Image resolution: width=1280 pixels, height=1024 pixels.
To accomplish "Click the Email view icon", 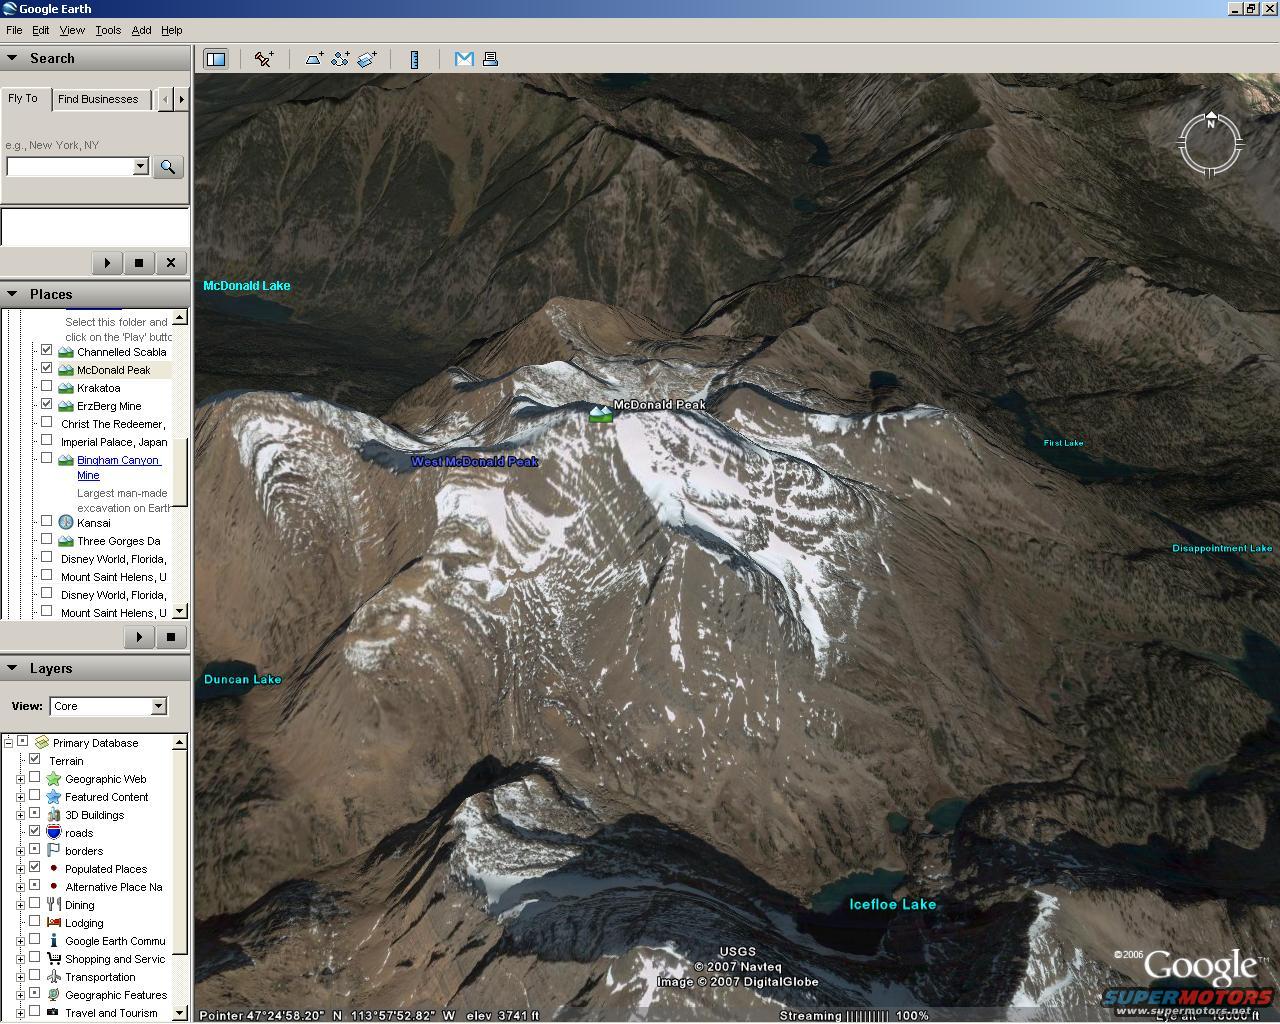I will 464,59.
